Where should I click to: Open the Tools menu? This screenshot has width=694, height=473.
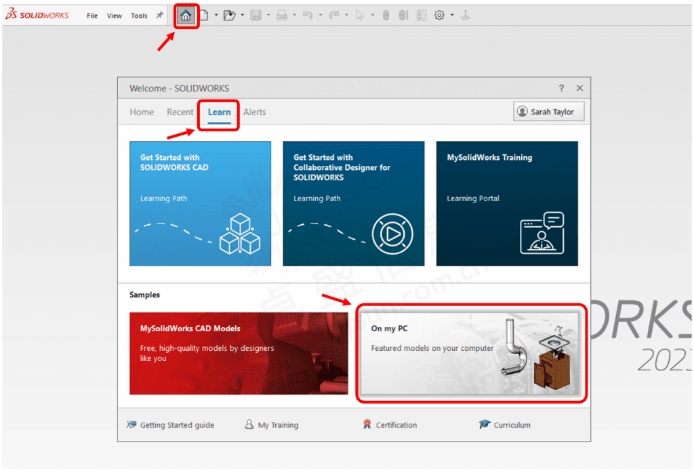pos(139,16)
